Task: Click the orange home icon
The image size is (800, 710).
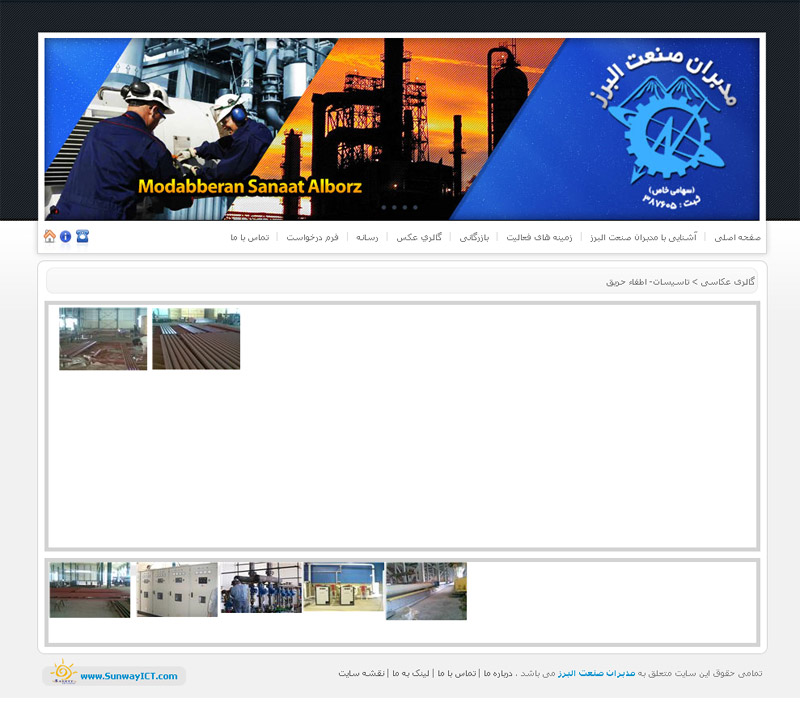Action: (49, 236)
